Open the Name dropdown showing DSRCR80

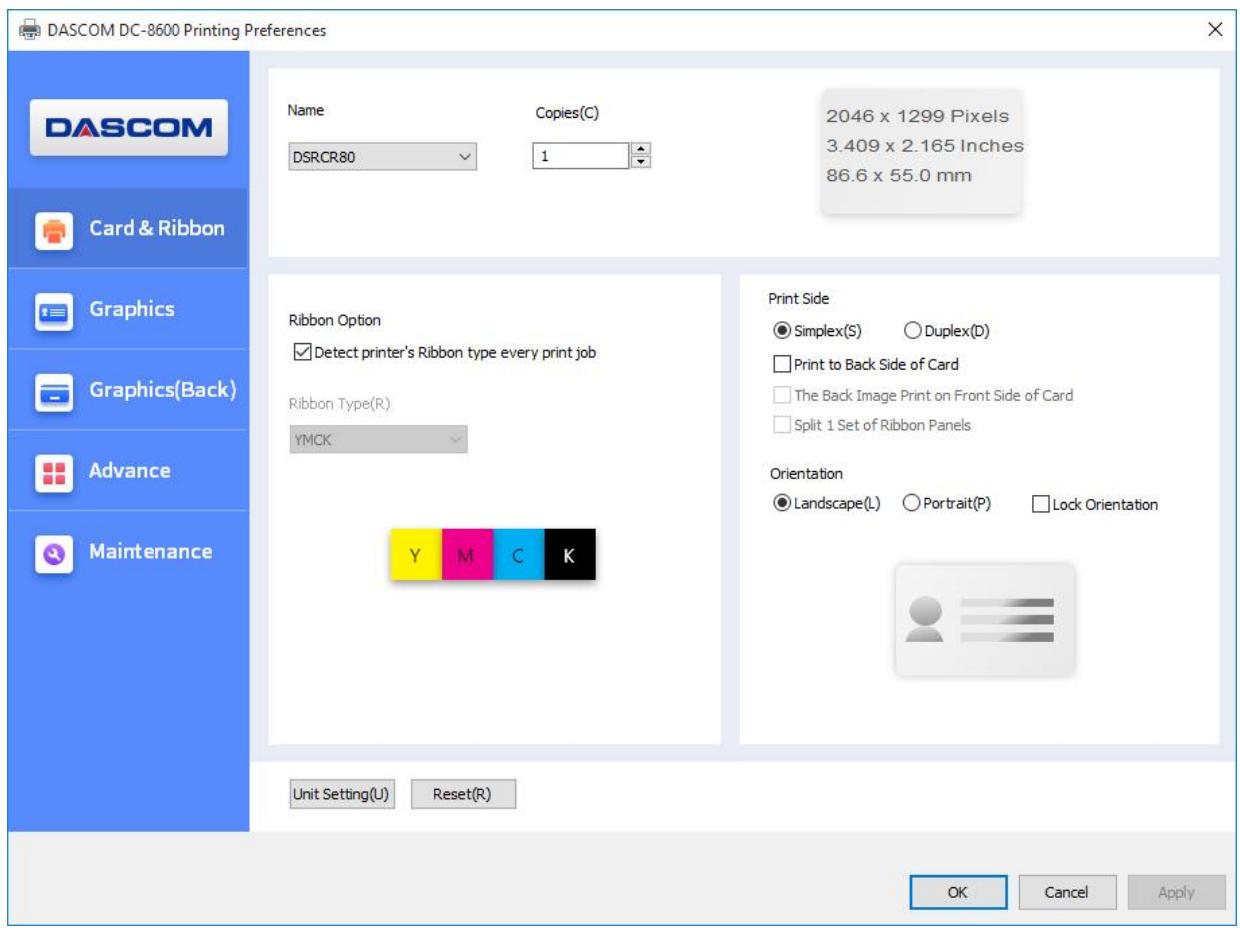[382, 156]
